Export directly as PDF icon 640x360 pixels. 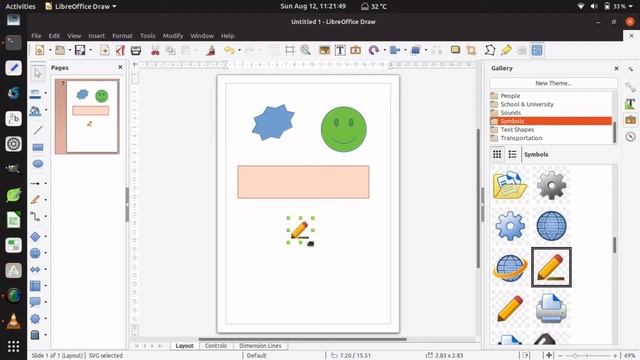(120, 50)
